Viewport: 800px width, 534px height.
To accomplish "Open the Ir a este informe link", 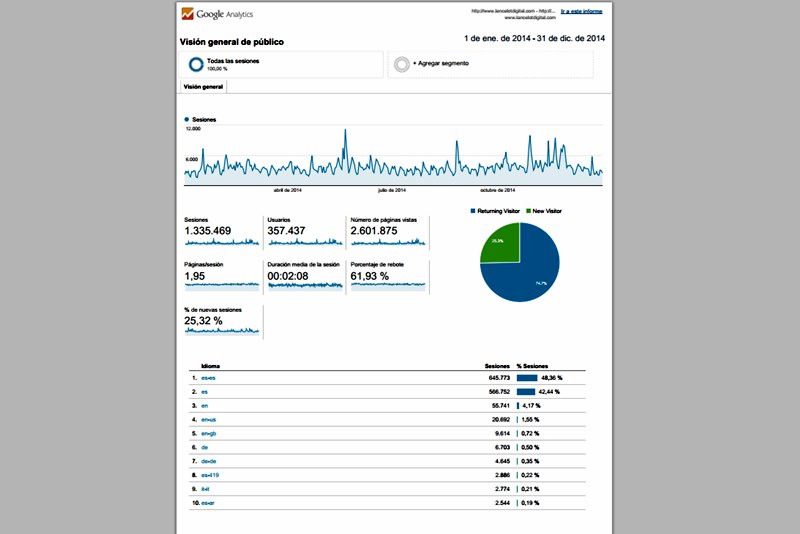I will click(582, 11).
